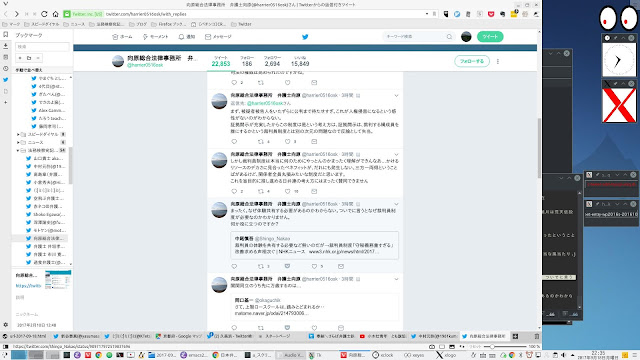Open the Twitter web panel icon in sidebar
The width and height of the screenshot is (640, 360).
[x=6, y=80]
